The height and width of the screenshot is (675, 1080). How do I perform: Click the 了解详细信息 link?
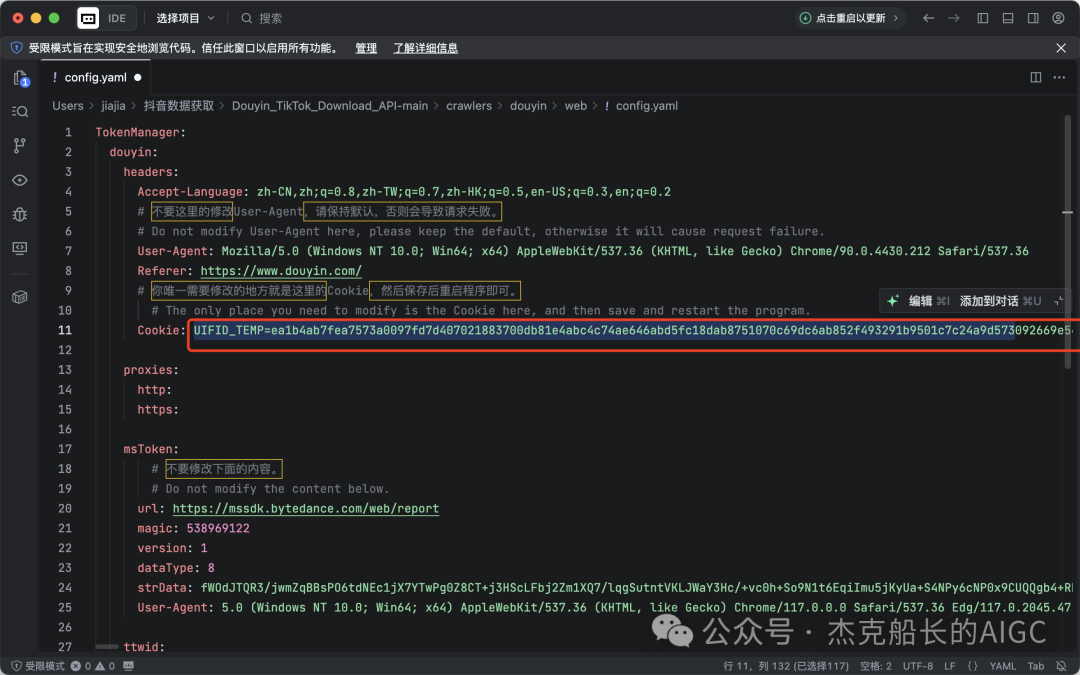pyautogui.click(x=426, y=48)
